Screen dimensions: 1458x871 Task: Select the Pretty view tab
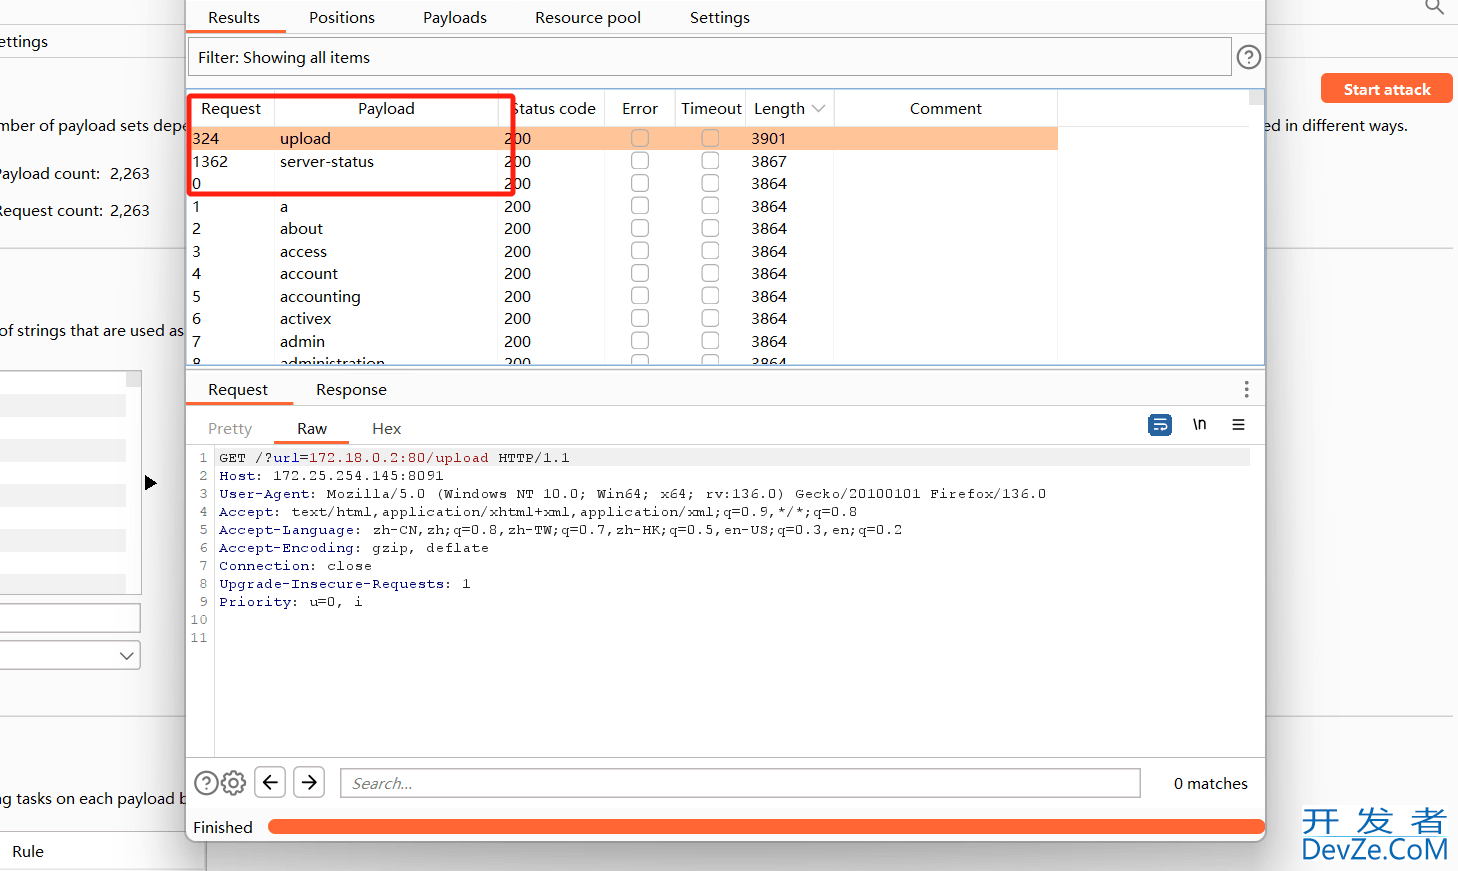point(230,429)
